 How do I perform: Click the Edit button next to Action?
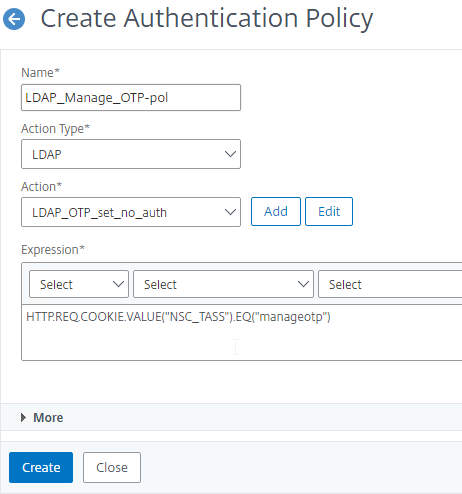(x=329, y=211)
